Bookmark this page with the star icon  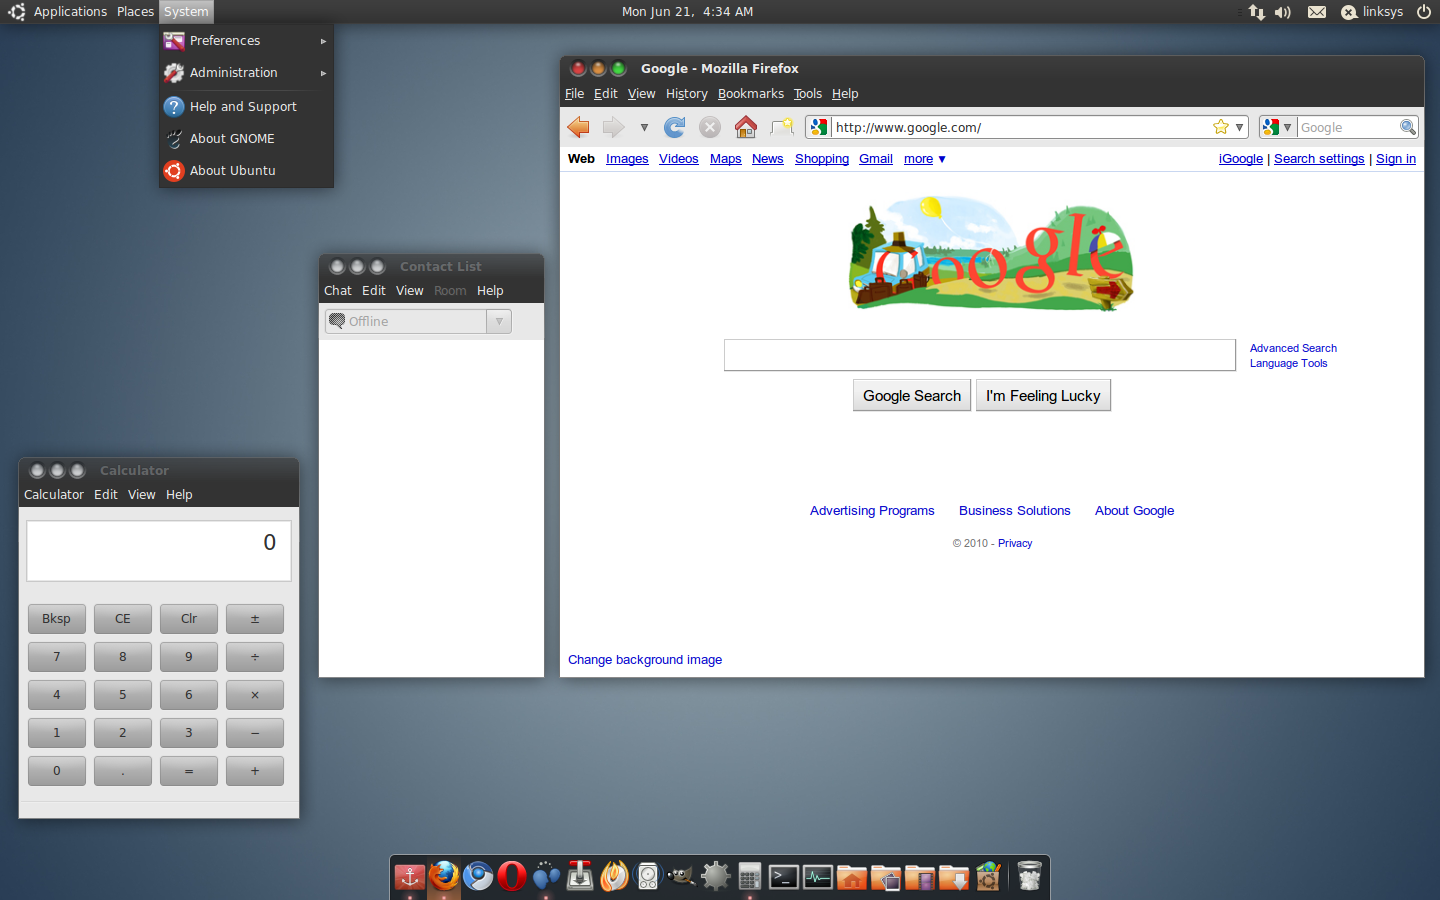pos(1221,127)
